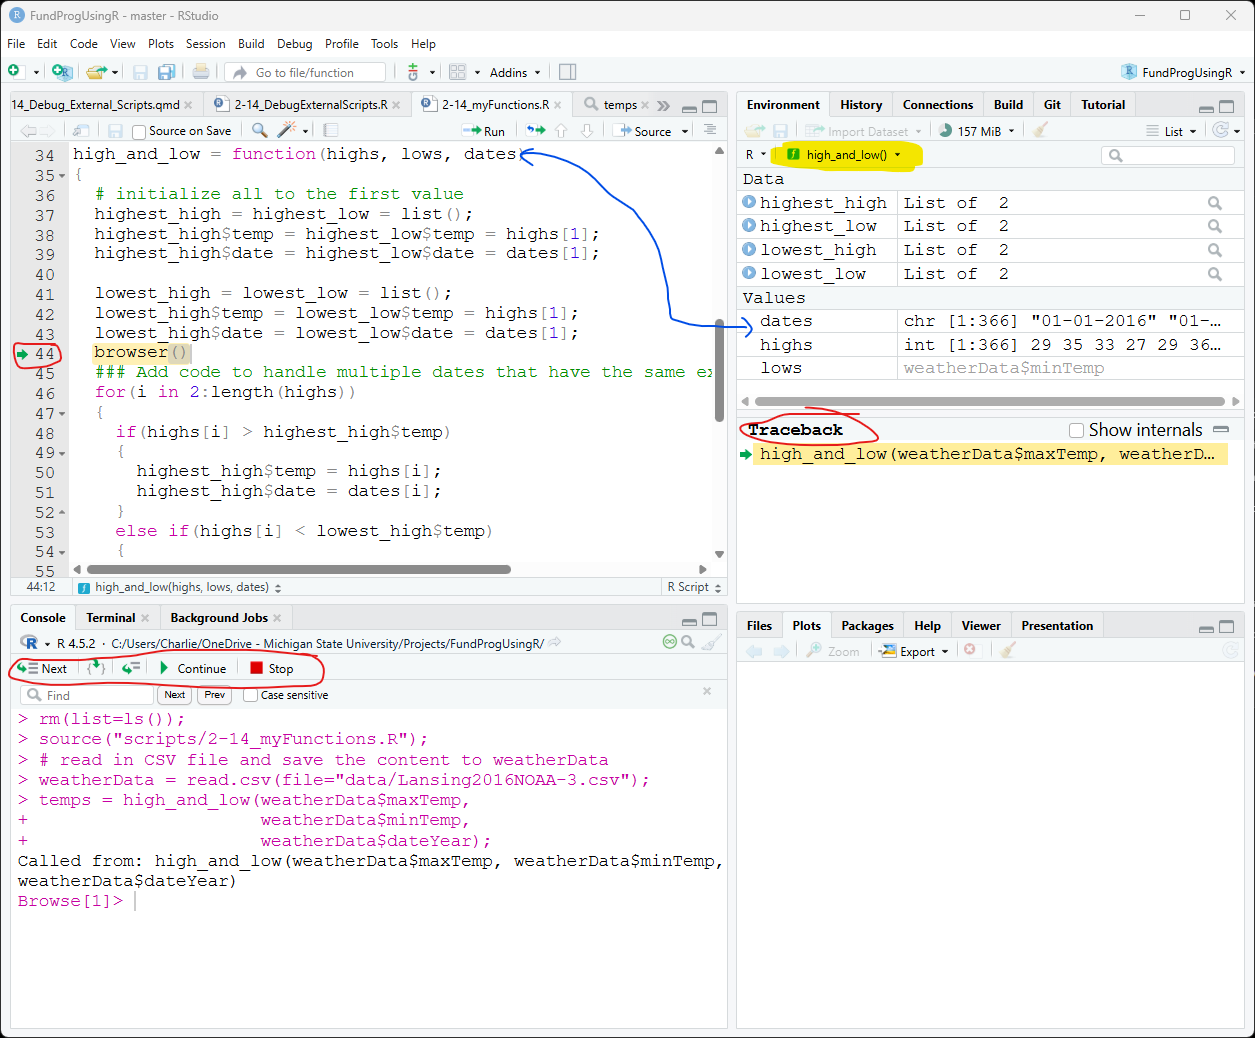Tick the Case sensitive checkbox
1255x1038 pixels.
[250, 695]
